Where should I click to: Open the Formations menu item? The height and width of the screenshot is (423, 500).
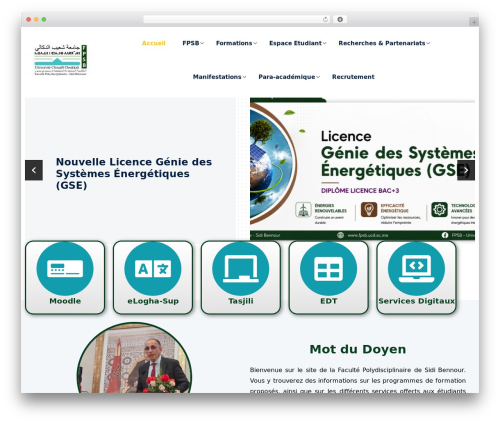point(234,43)
